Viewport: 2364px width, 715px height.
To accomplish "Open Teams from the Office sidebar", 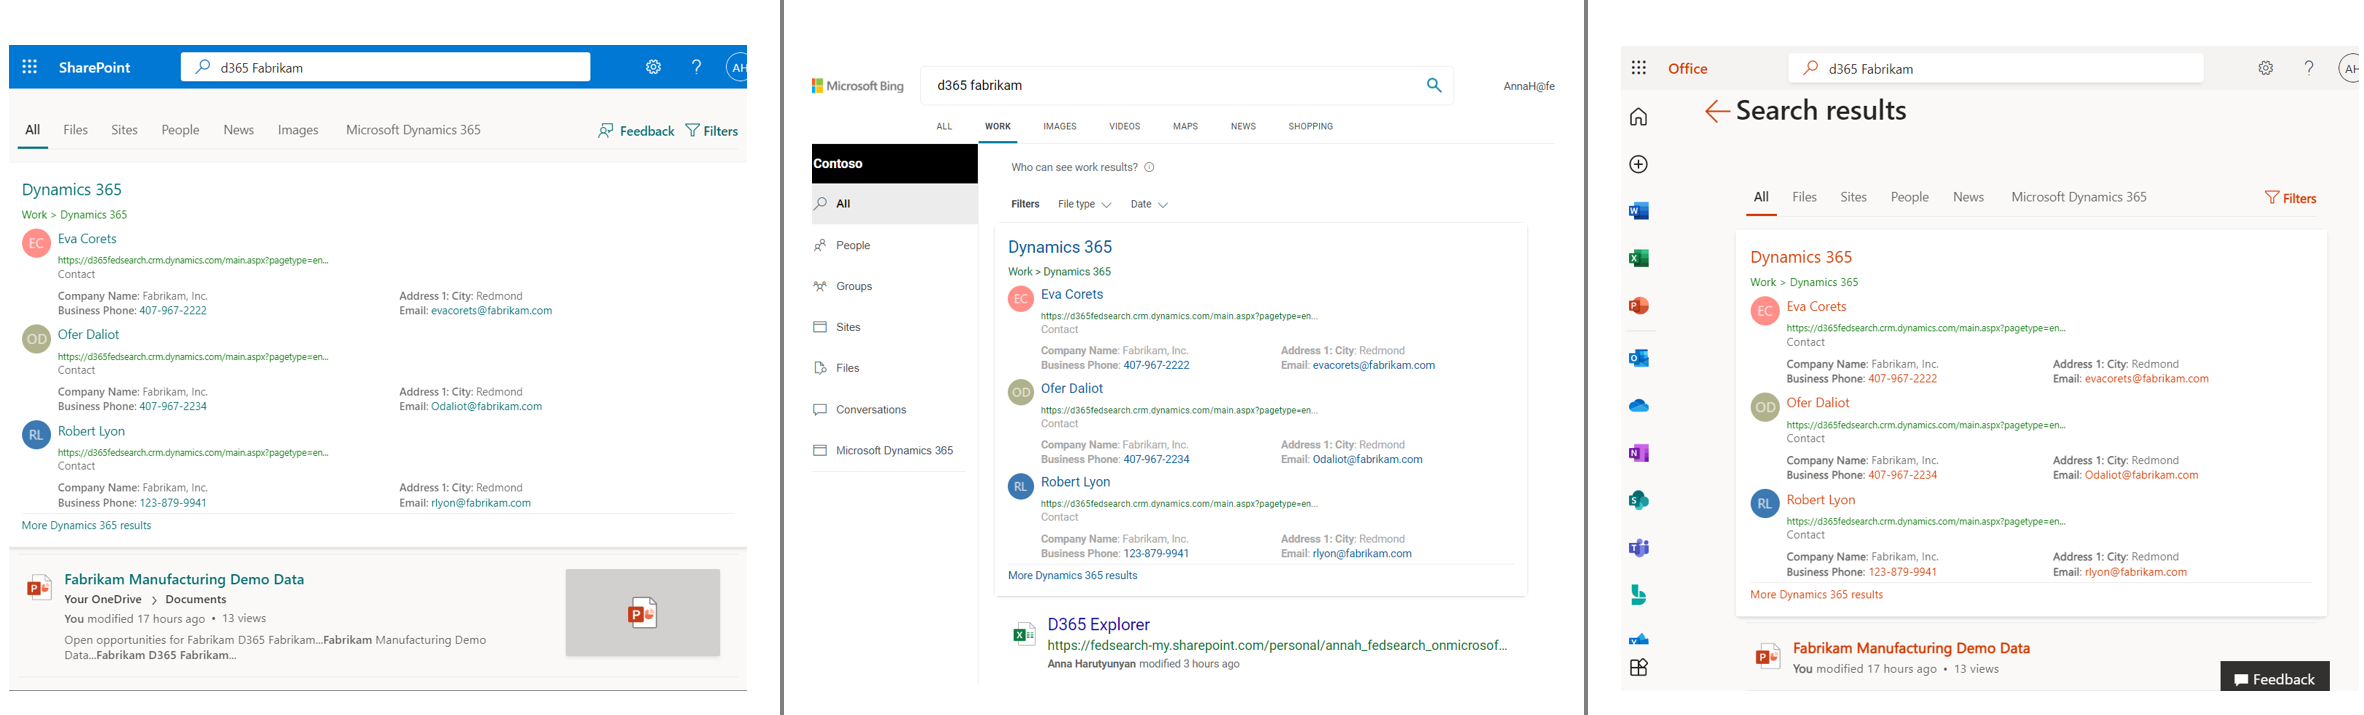I will (x=1638, y=548).
